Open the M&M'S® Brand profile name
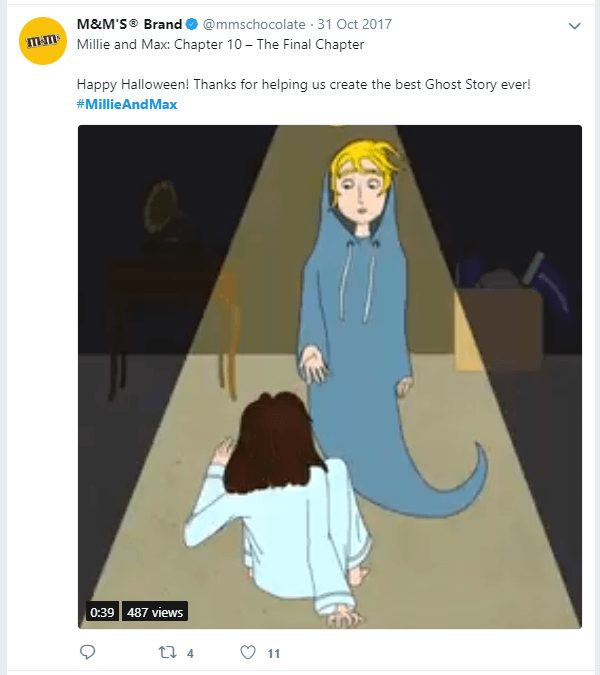 tap(129, 25)
